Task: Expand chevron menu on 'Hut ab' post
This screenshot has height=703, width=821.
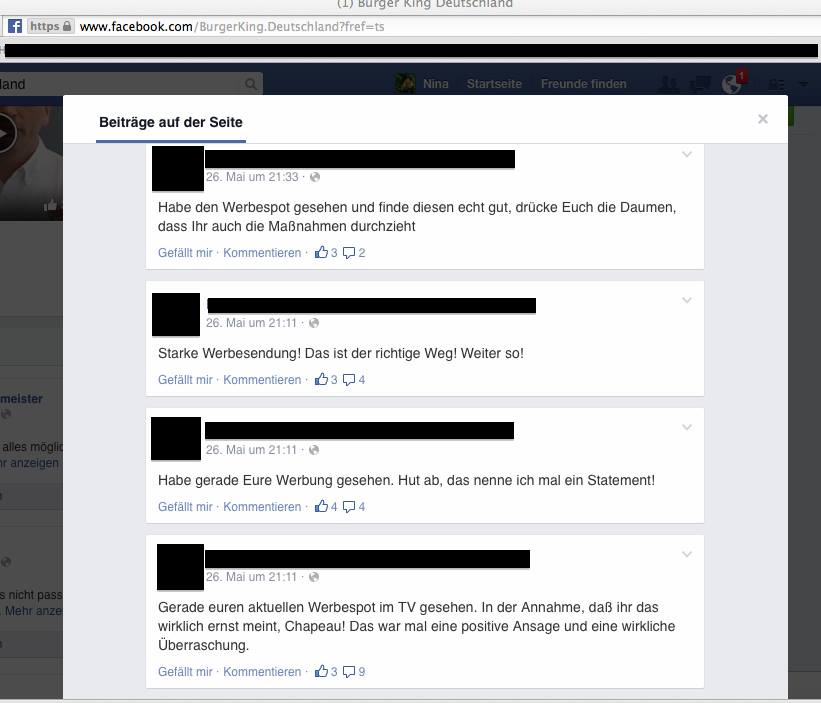Action: (687, 428)
